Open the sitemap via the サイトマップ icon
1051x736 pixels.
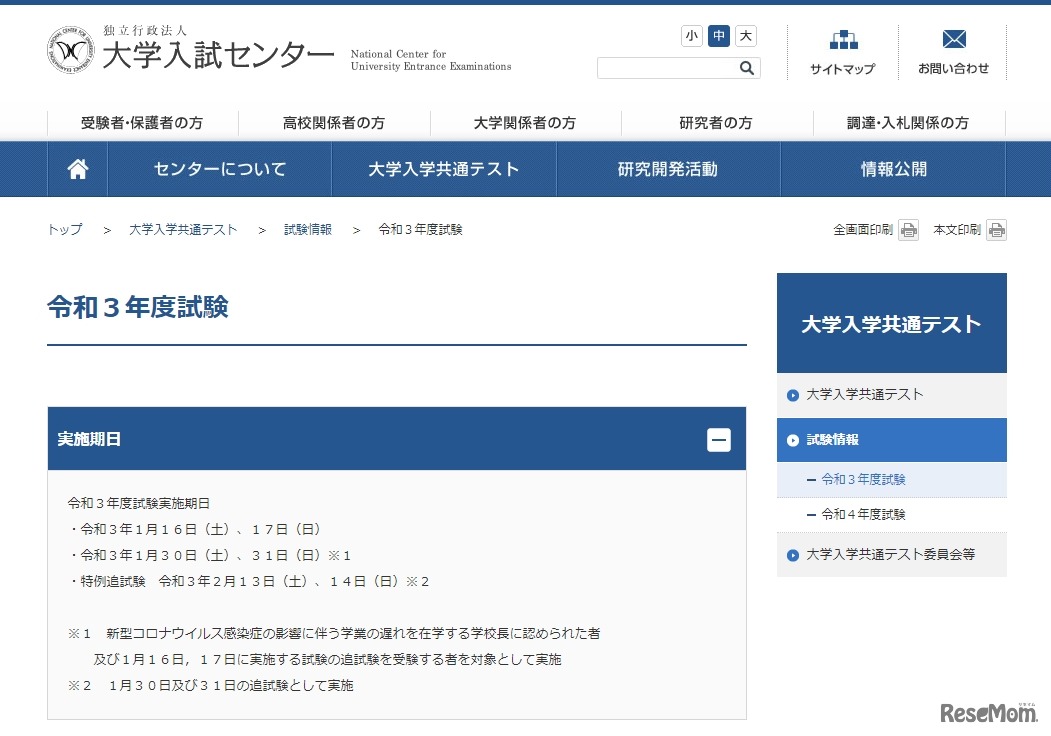(843, 52)
